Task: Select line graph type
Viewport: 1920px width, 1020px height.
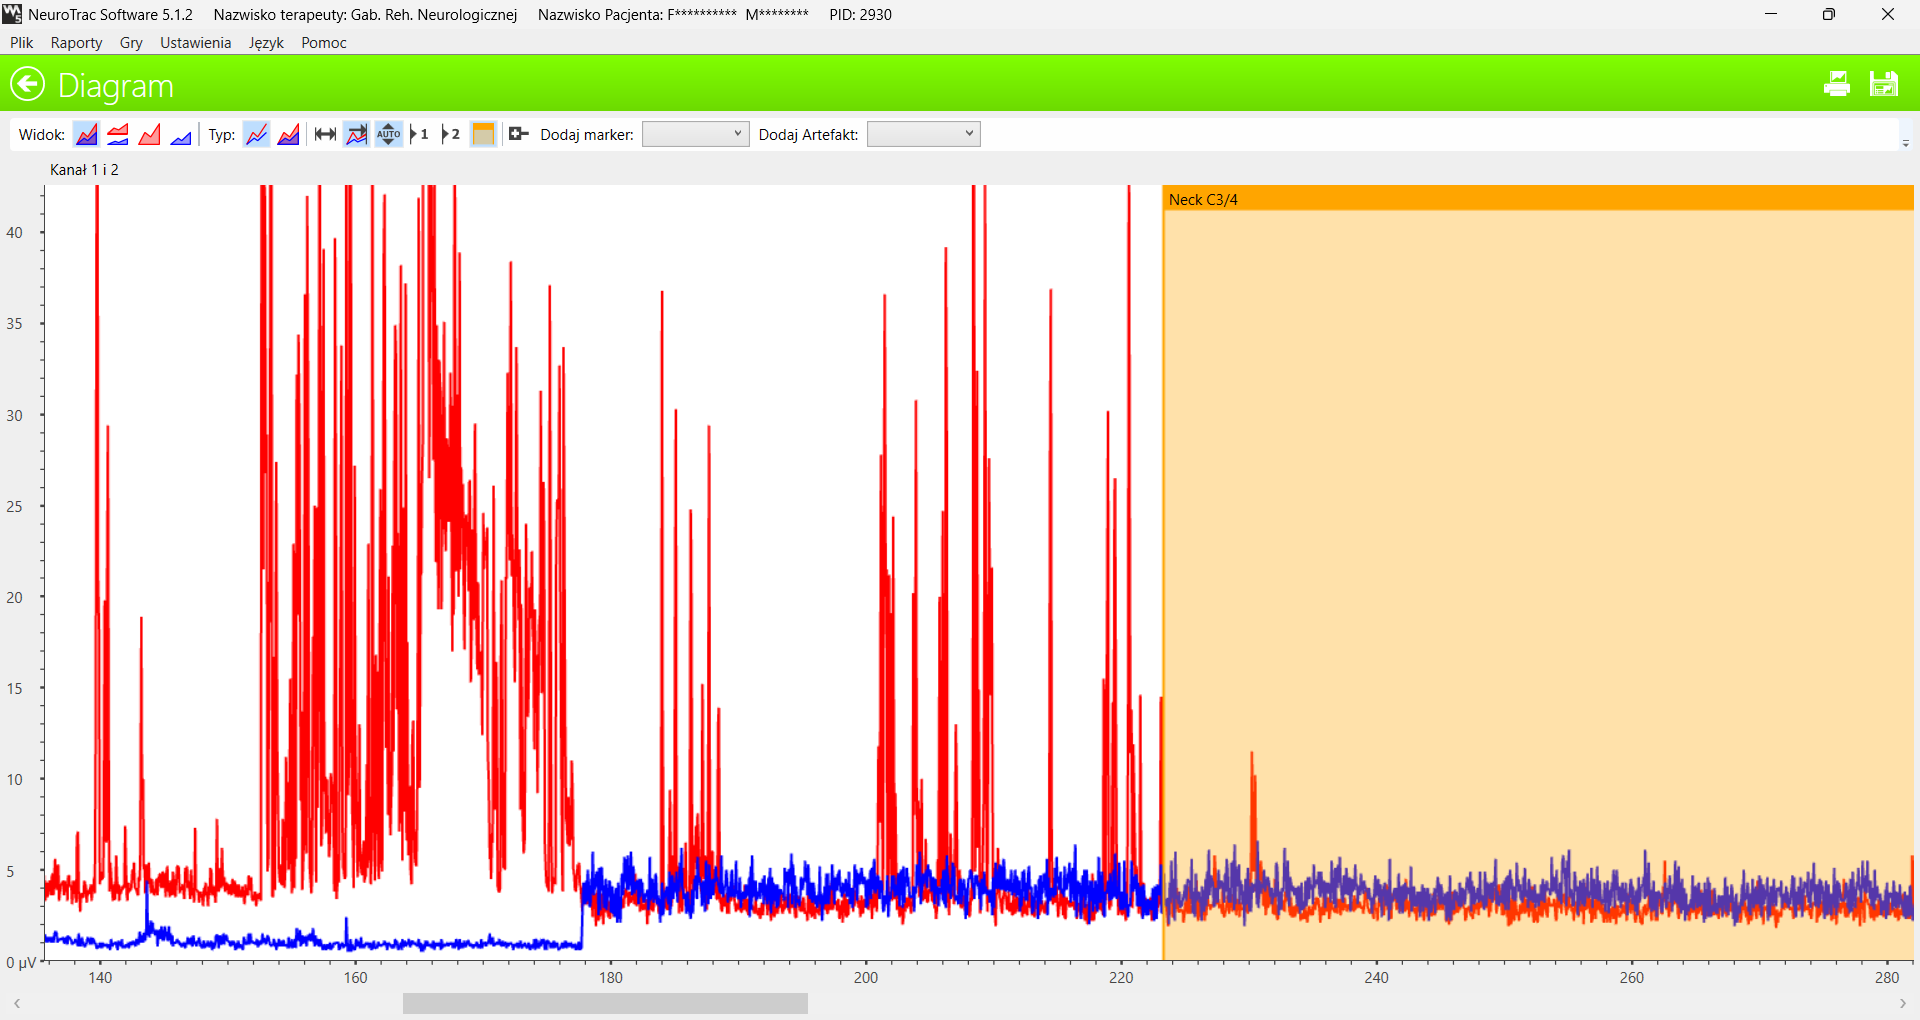Action: [257, 135]
